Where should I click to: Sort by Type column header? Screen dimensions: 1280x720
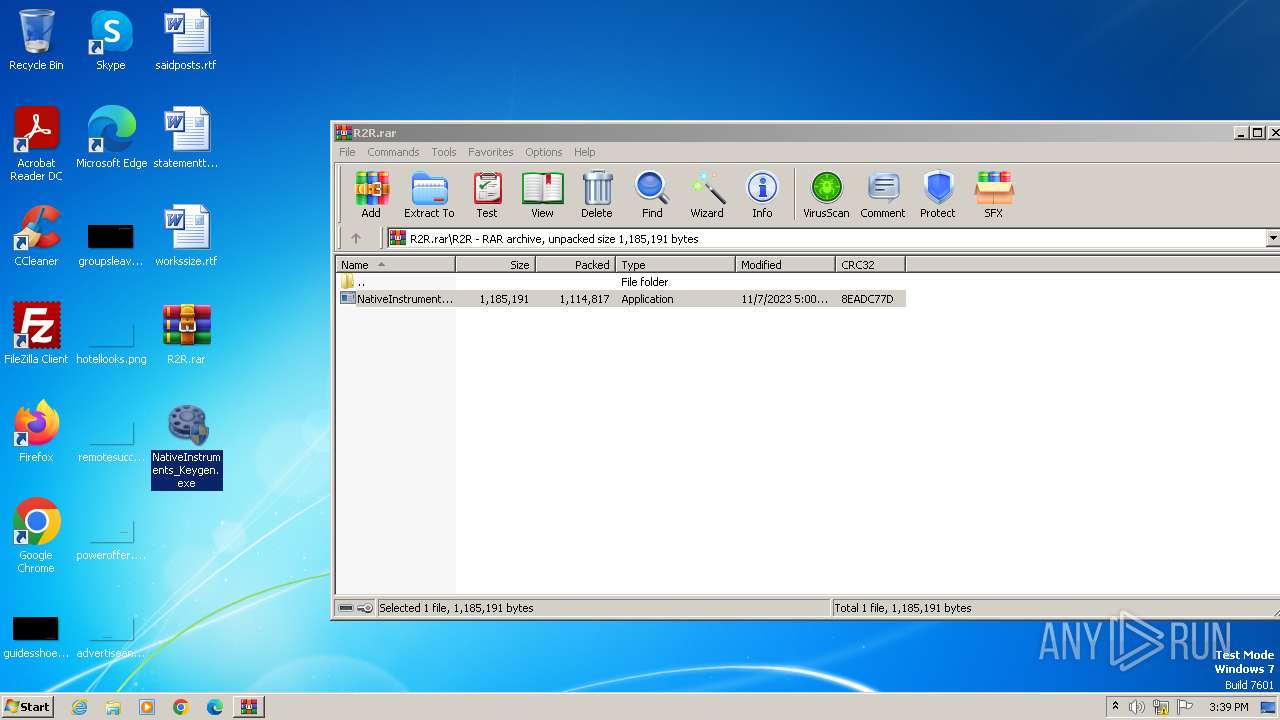point(675,265)
